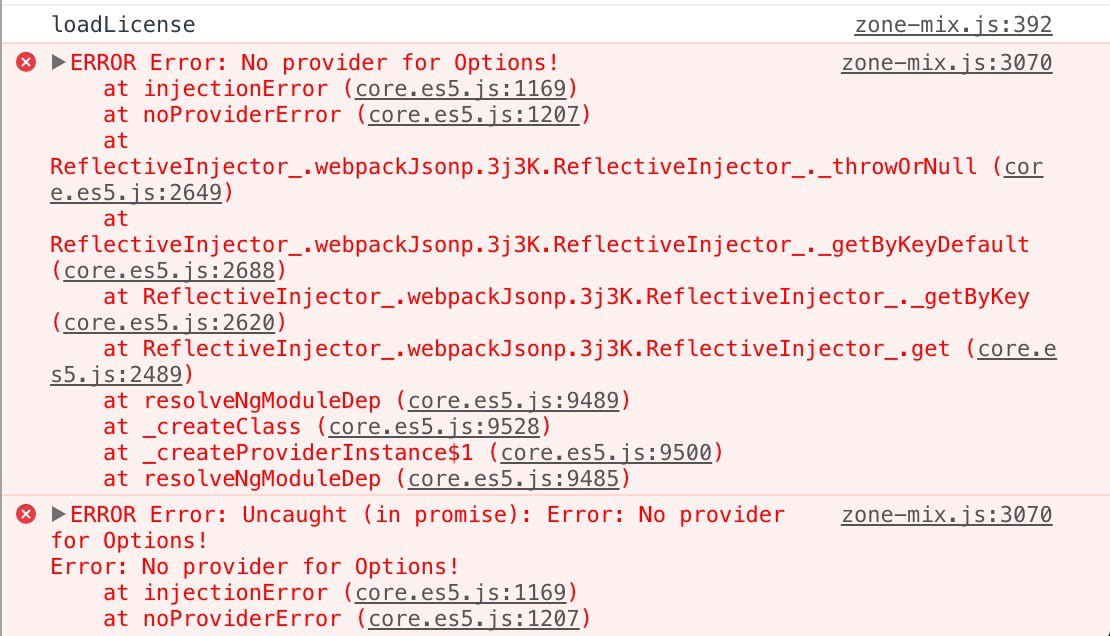The image size is (1110, 636).
Task: Follow the core.es5.js:2688 link
Action: (x=168, y=271)
